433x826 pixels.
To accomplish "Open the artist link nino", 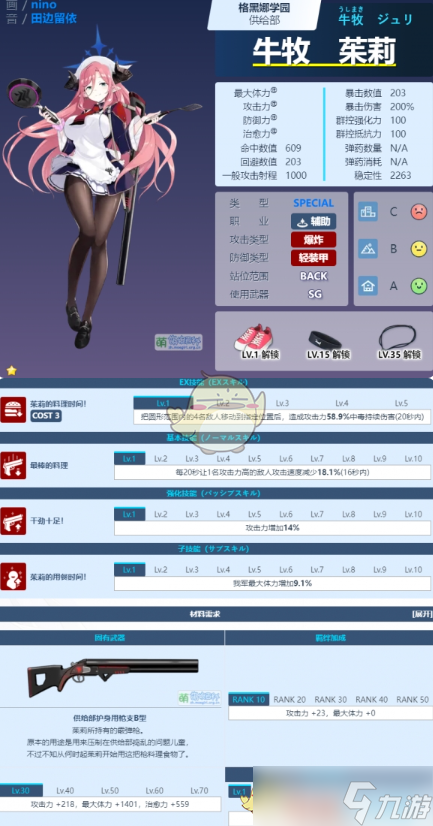I will coord(44,4).
